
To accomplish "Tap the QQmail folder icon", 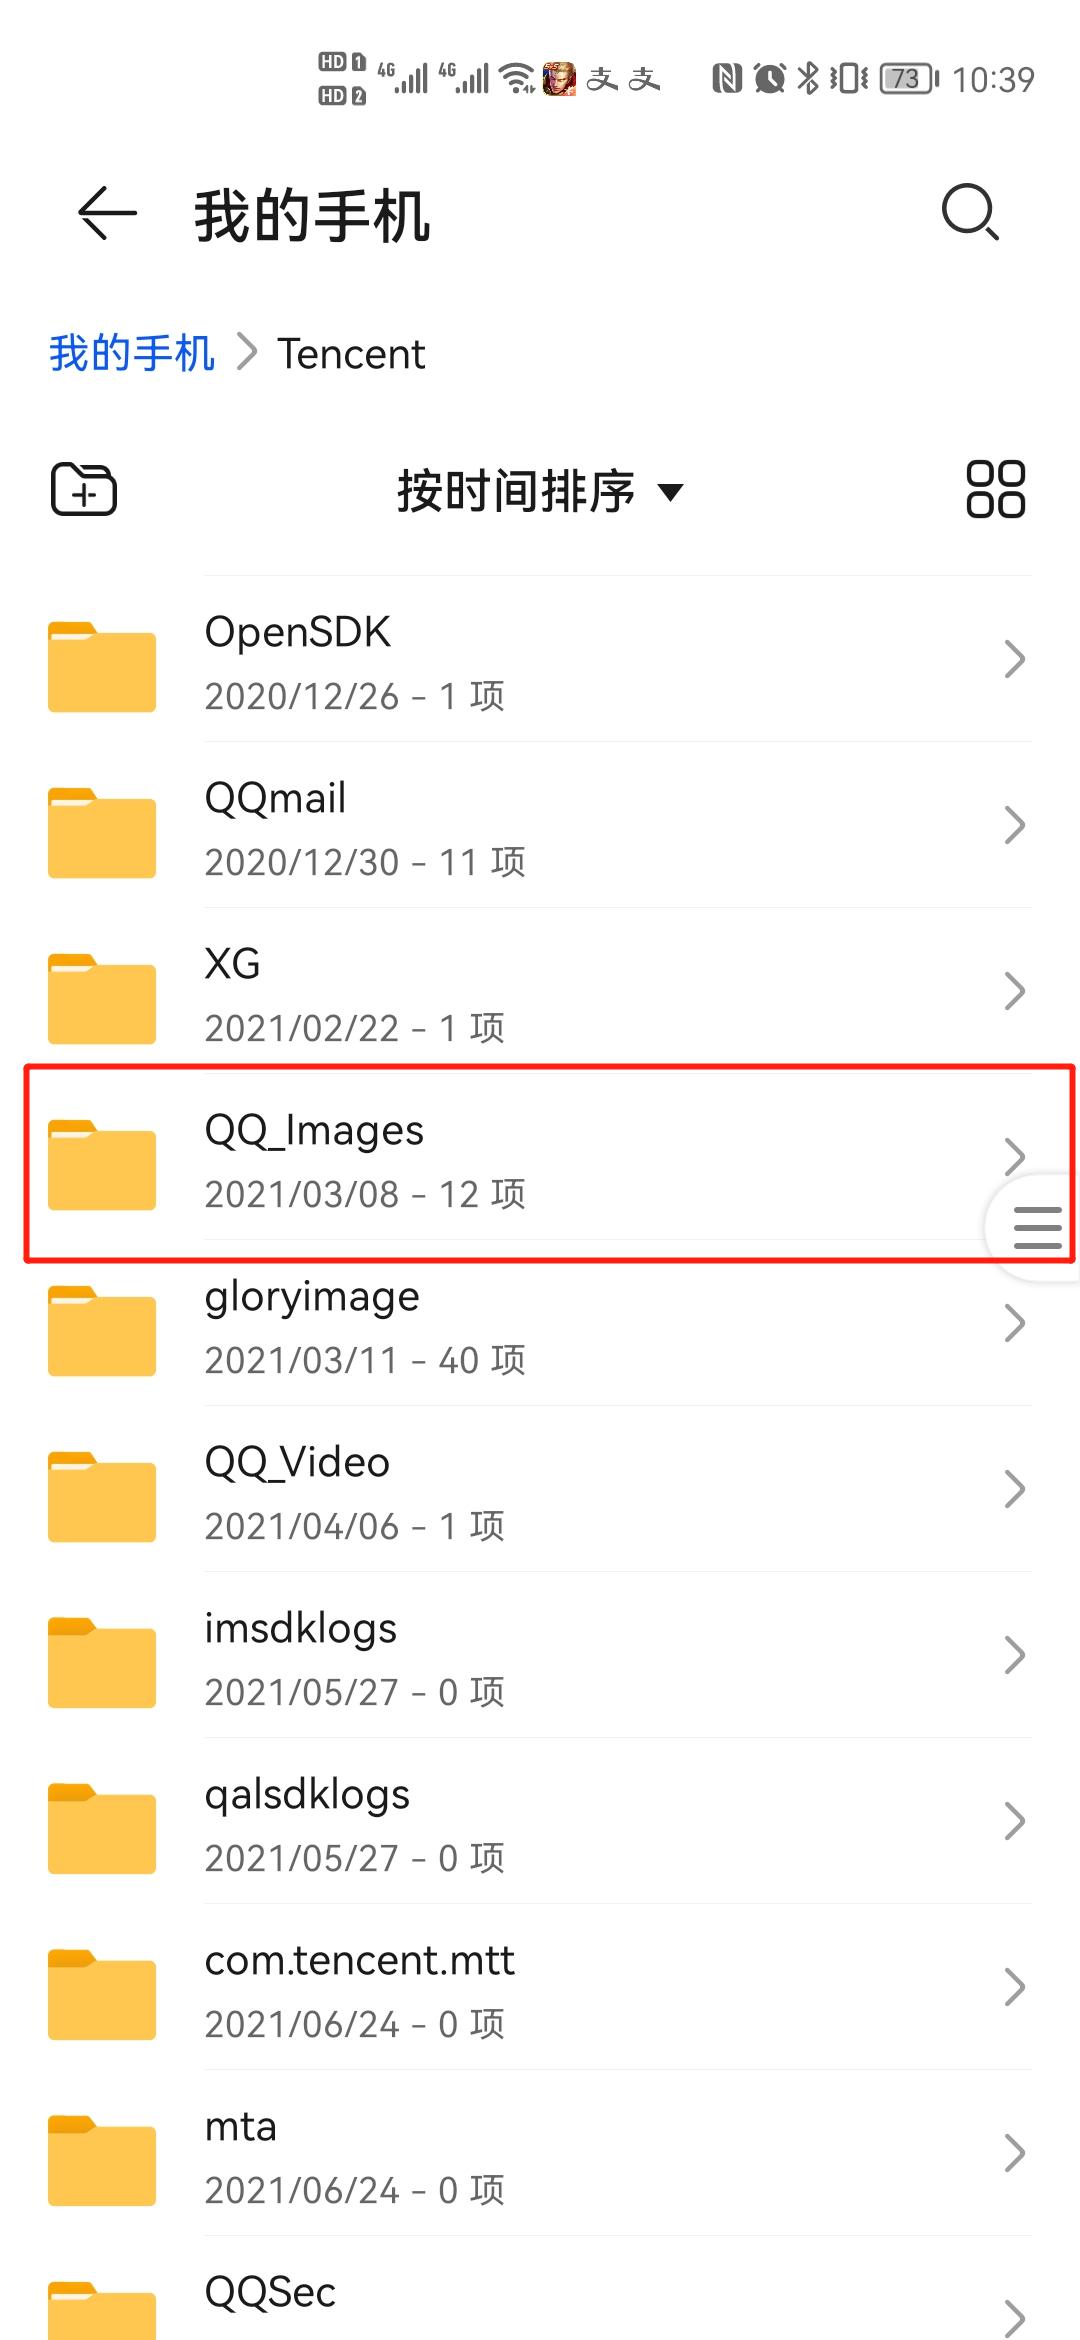I will [102, 833].
